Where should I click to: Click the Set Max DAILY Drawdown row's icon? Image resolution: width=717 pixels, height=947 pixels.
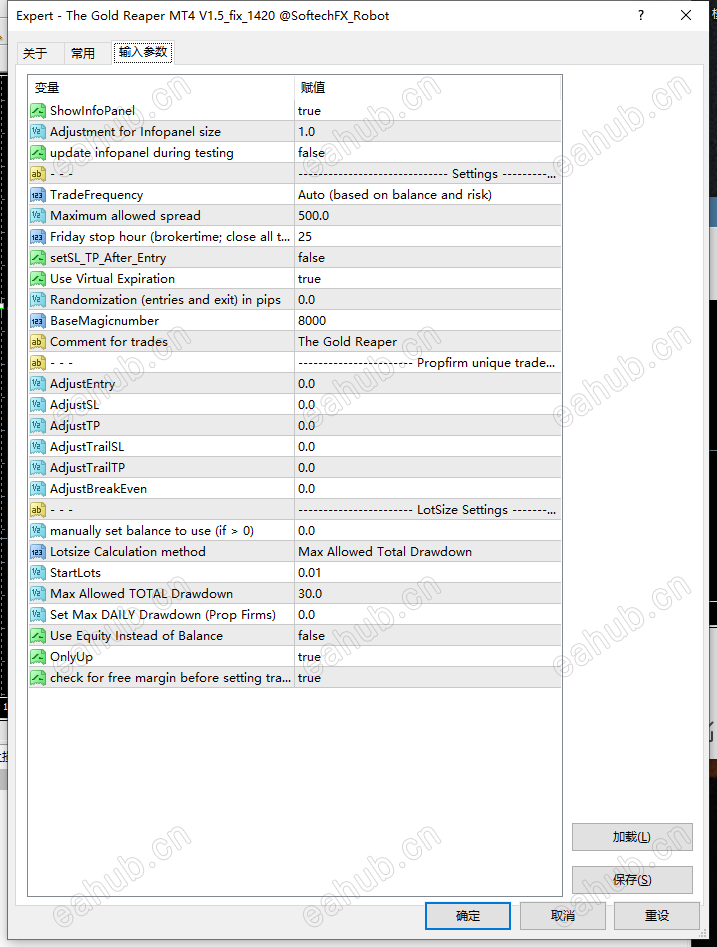[x=38, y=615]
